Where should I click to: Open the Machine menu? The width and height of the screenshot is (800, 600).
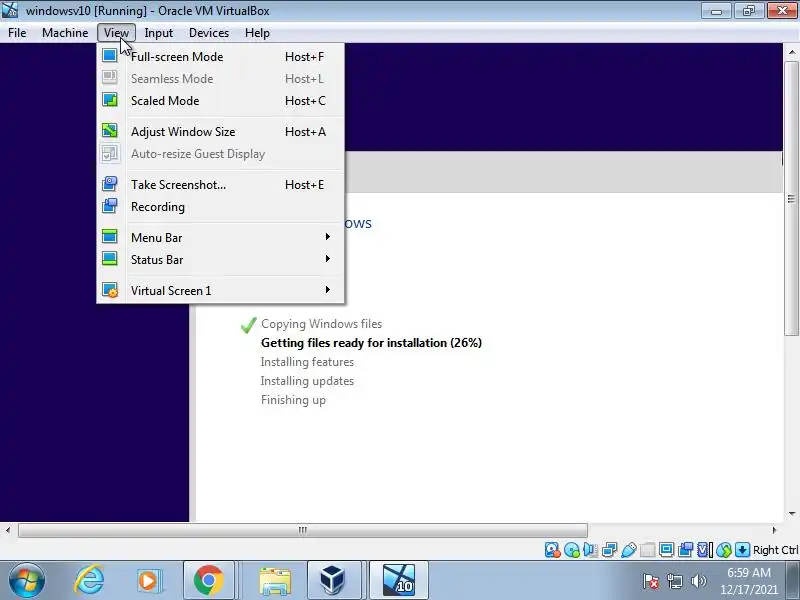[65, 33]
